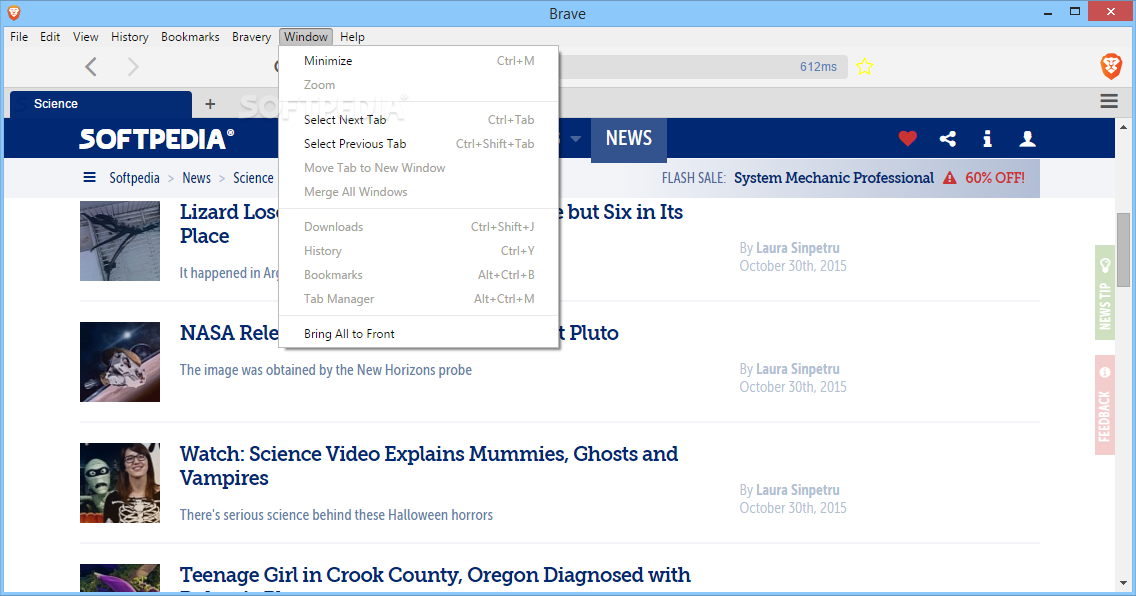Open System Mechanic Professional sale link
The height and width of the screenshot is (596, 1136).
(834, 178)
